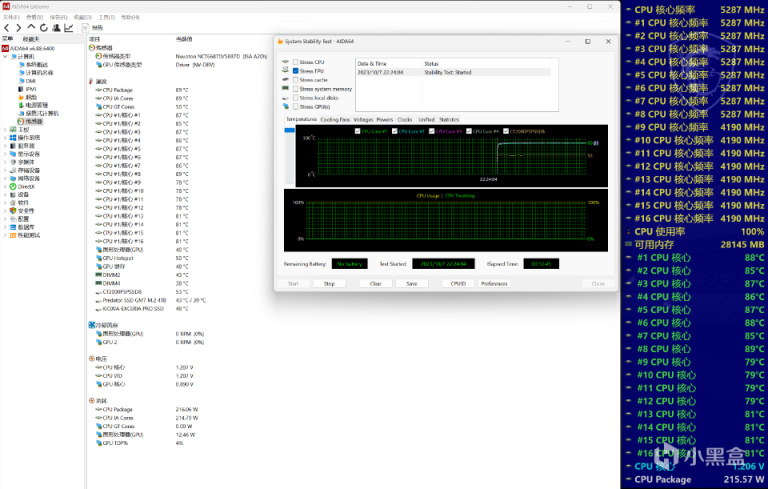Viewport: 768px width, 489px height.
Task: Click the back navigation arrow in AIDA64 toolbar
Action: click(x=6, y=27)
